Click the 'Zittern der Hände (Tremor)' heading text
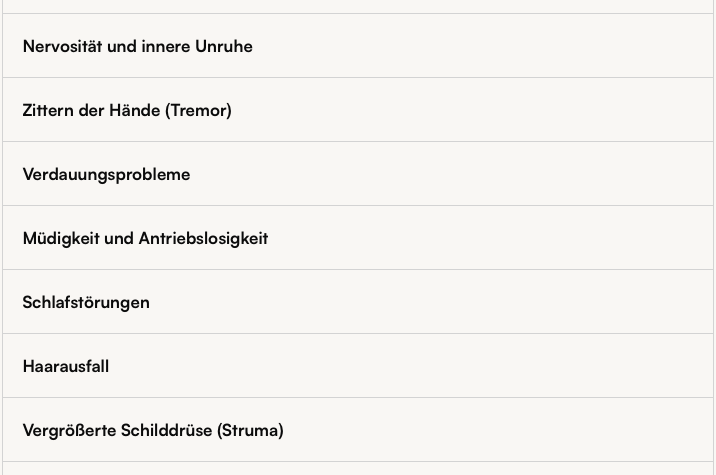This screenshot has width=716, height=475. (127, 110)
